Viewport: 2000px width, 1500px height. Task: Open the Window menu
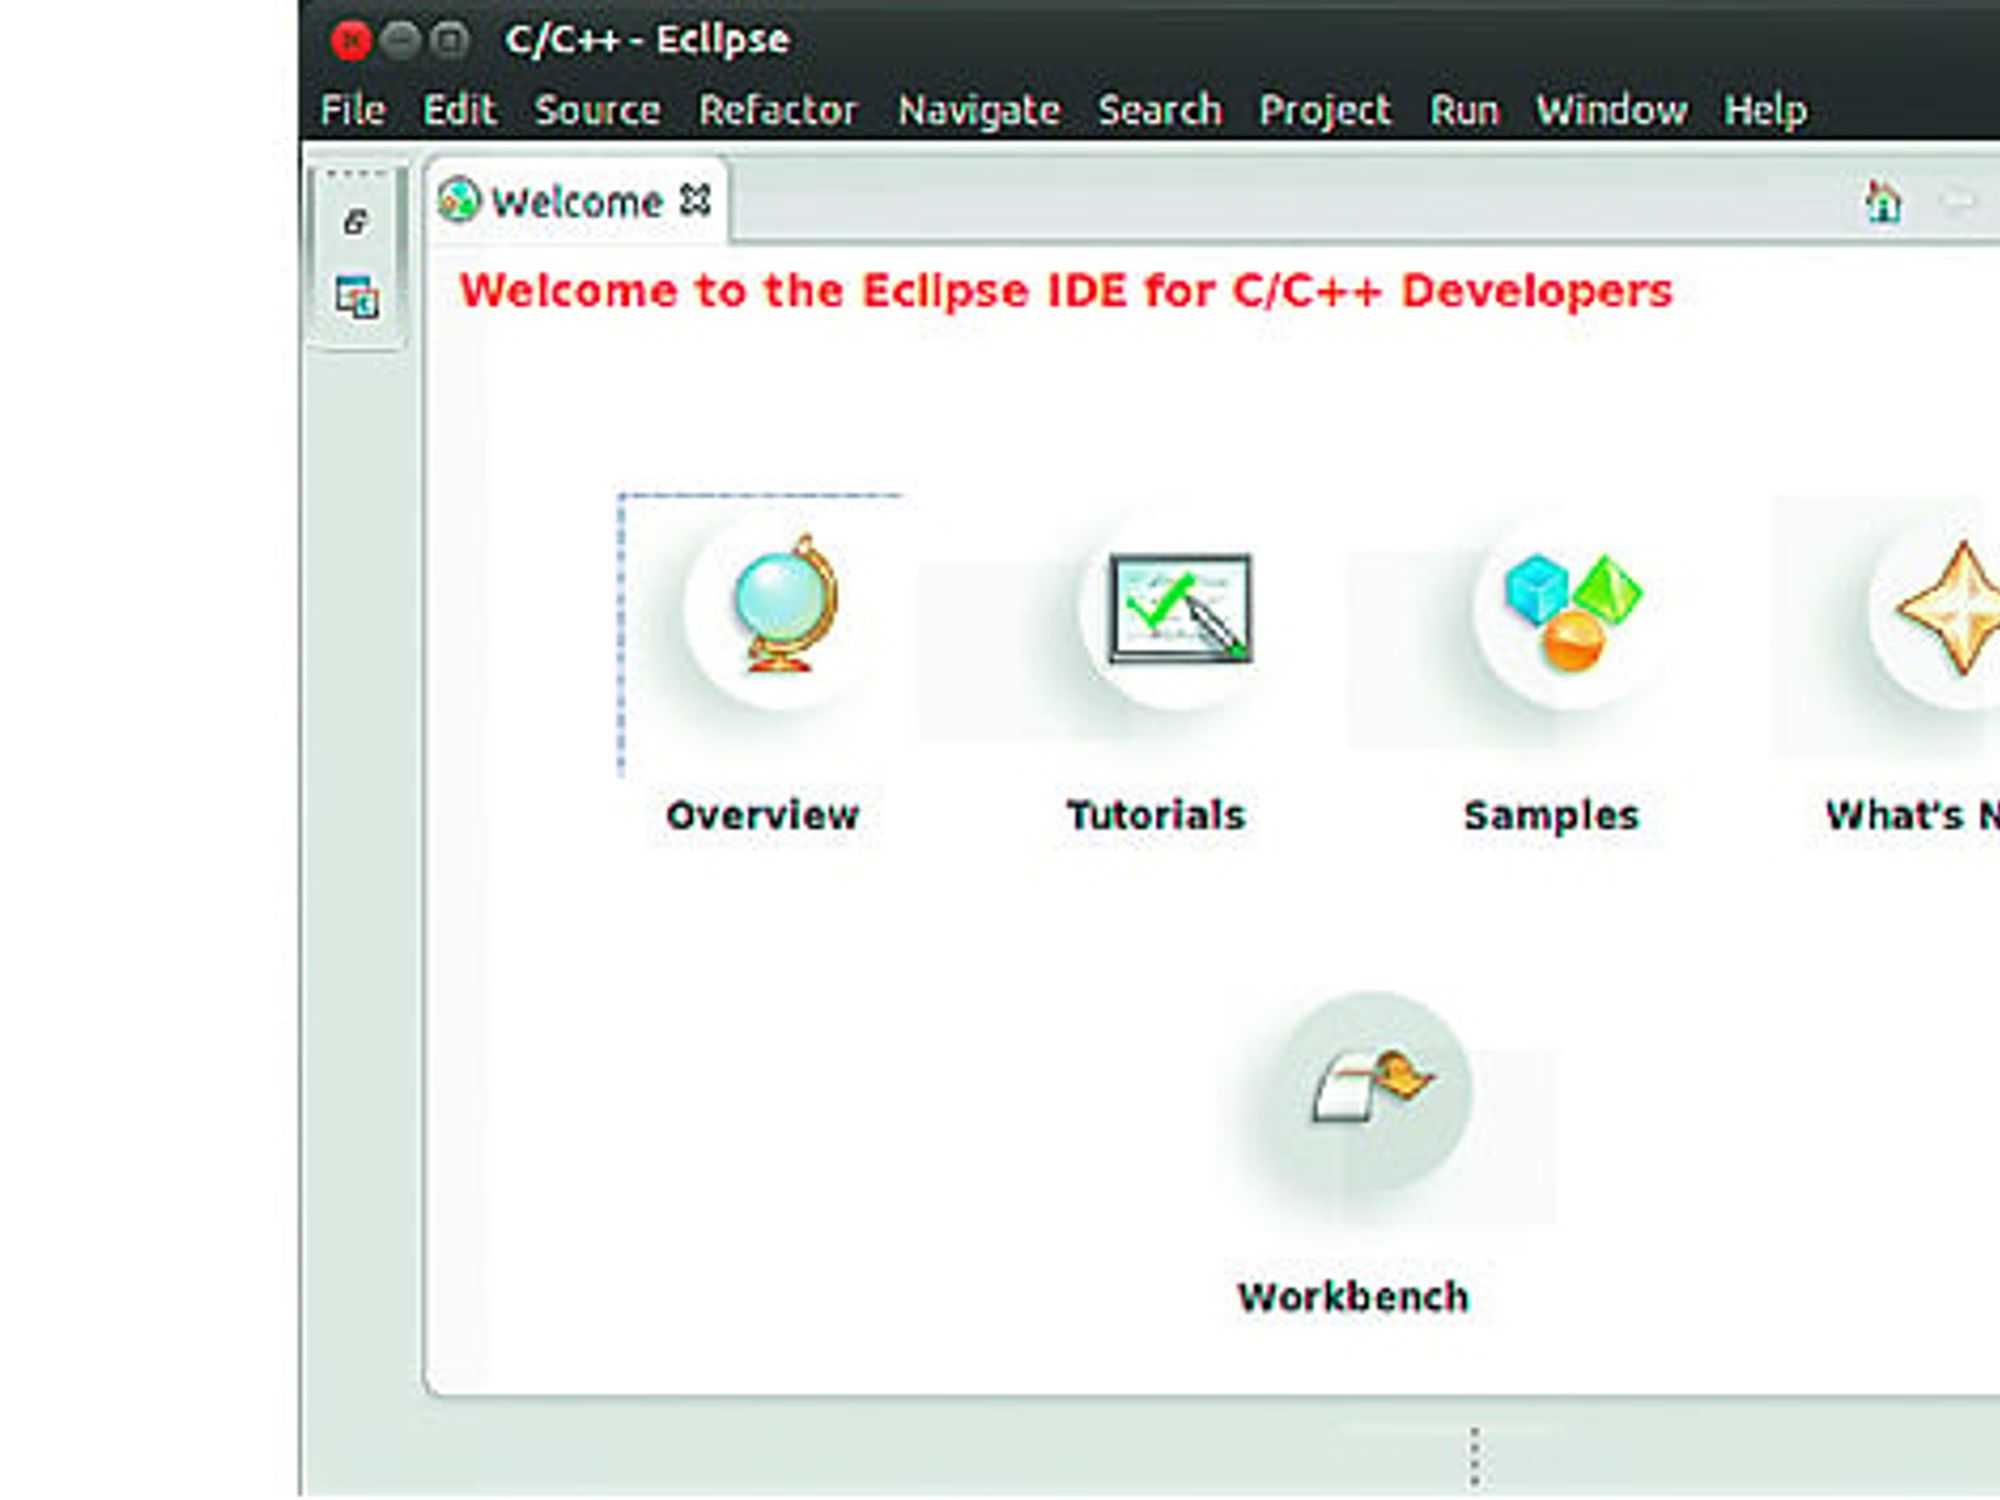coord(1611,110)
